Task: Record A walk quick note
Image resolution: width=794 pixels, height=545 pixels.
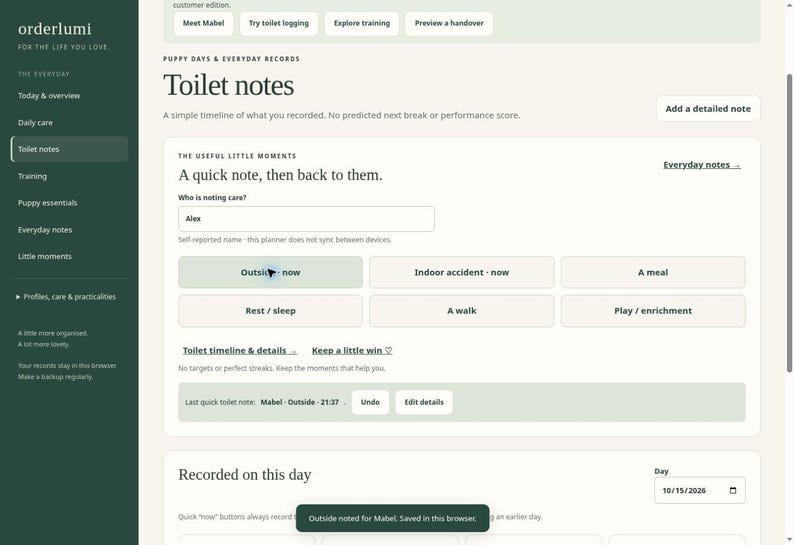Action: pyautogui.click(x=461, y=311)
